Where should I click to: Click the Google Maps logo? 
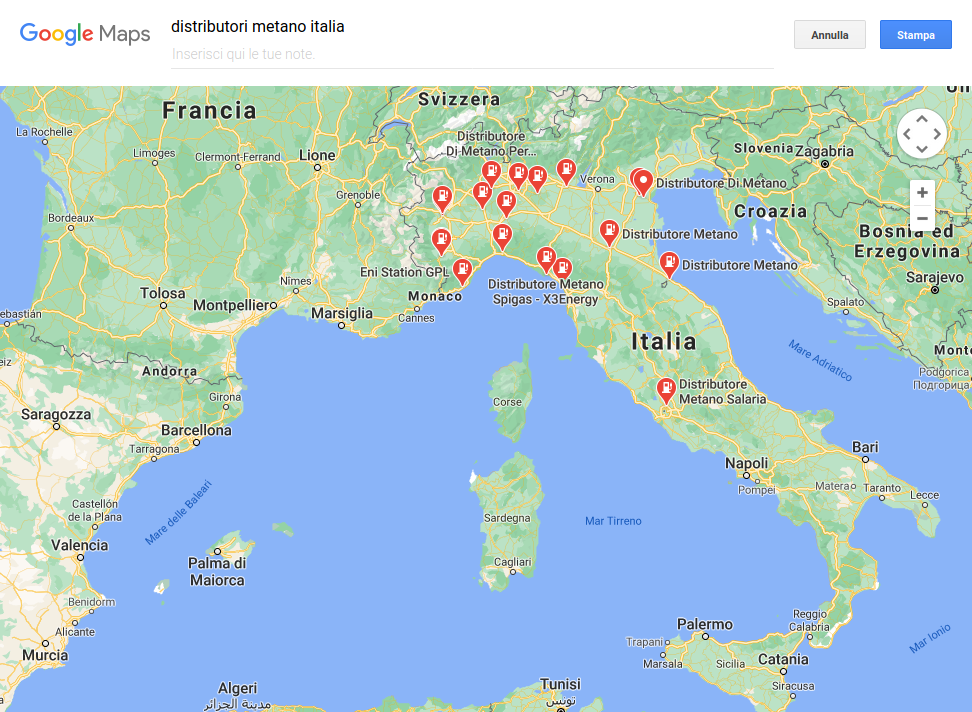[x=85, y=33]
